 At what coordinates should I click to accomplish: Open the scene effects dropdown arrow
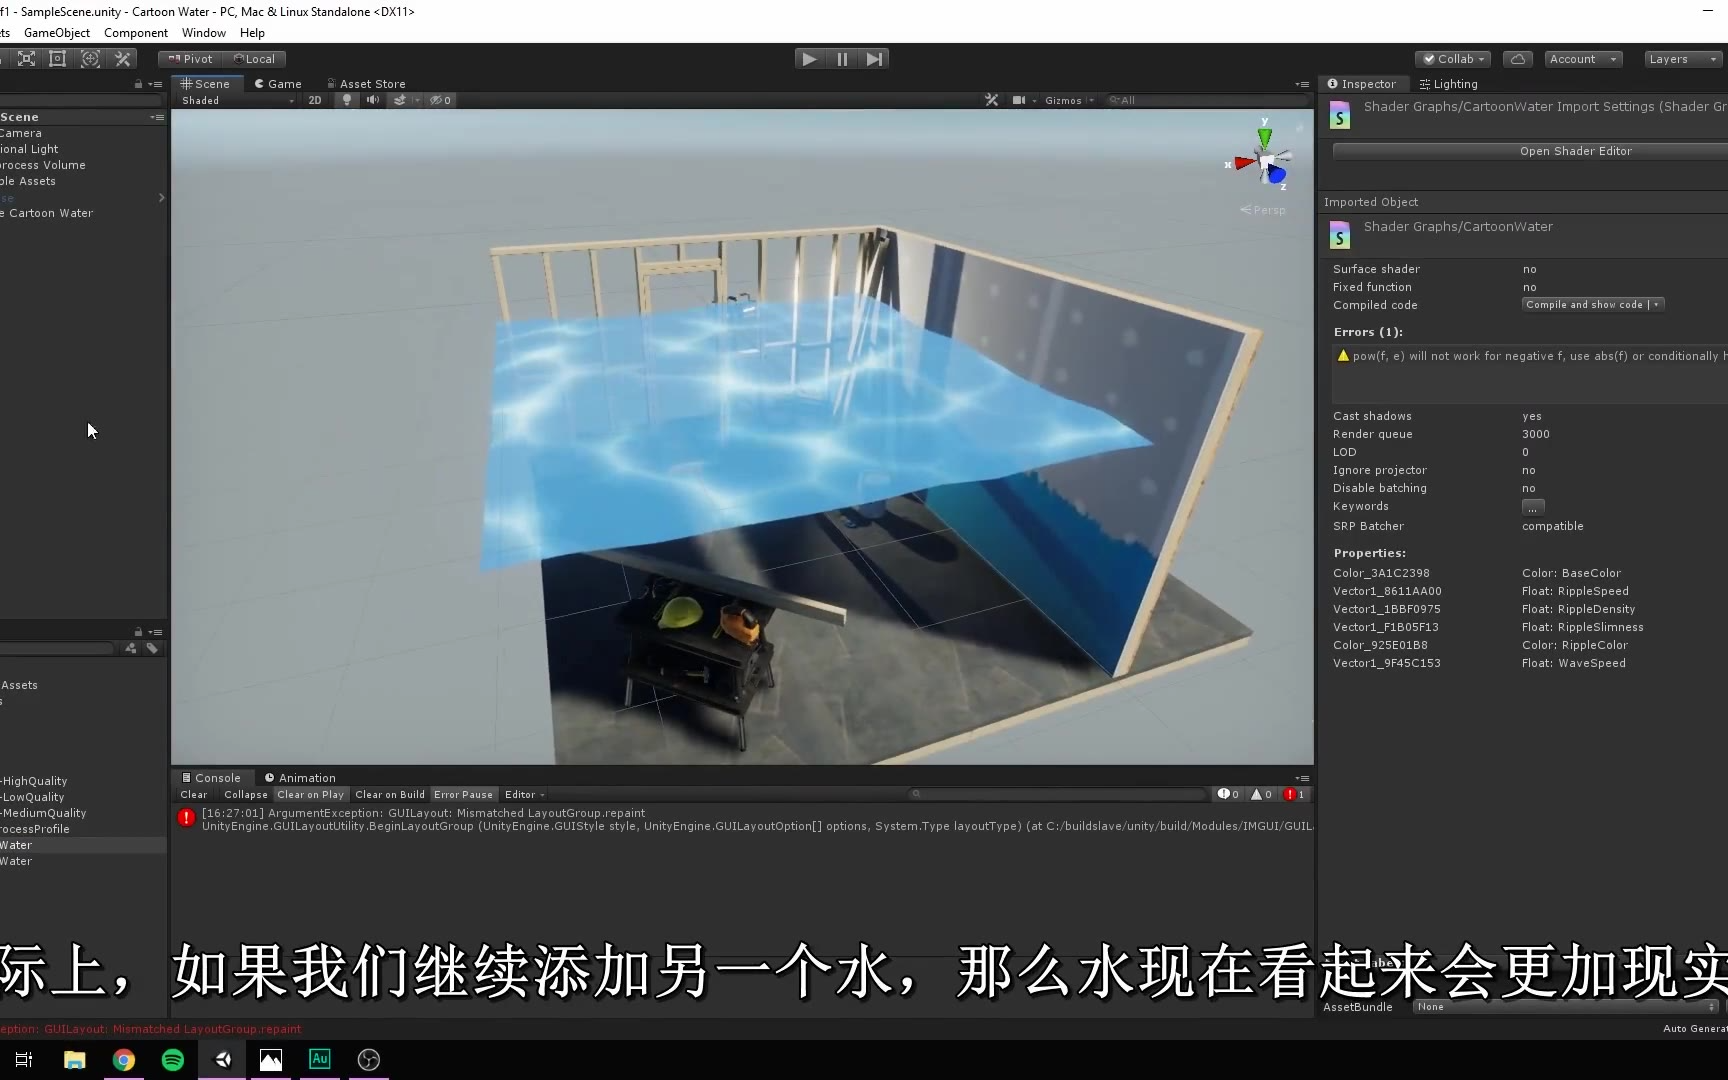[416, 100]
